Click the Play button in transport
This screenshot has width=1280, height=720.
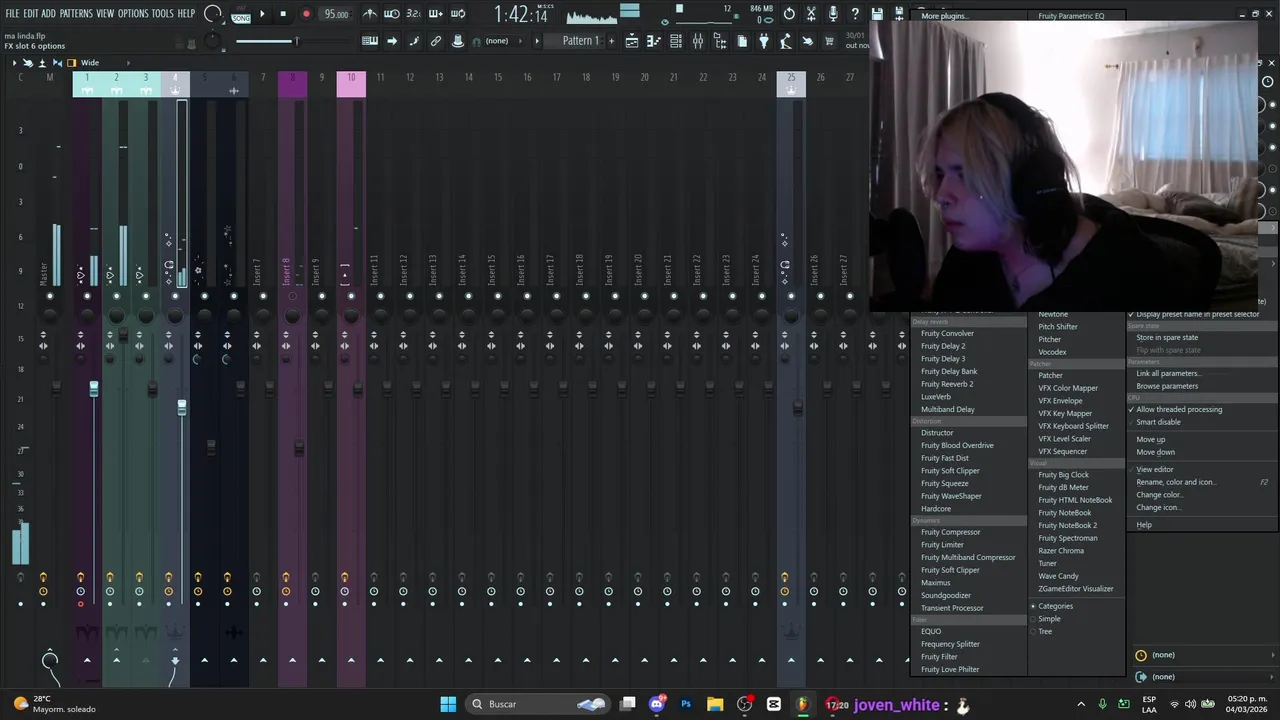(x=262, y=14)
